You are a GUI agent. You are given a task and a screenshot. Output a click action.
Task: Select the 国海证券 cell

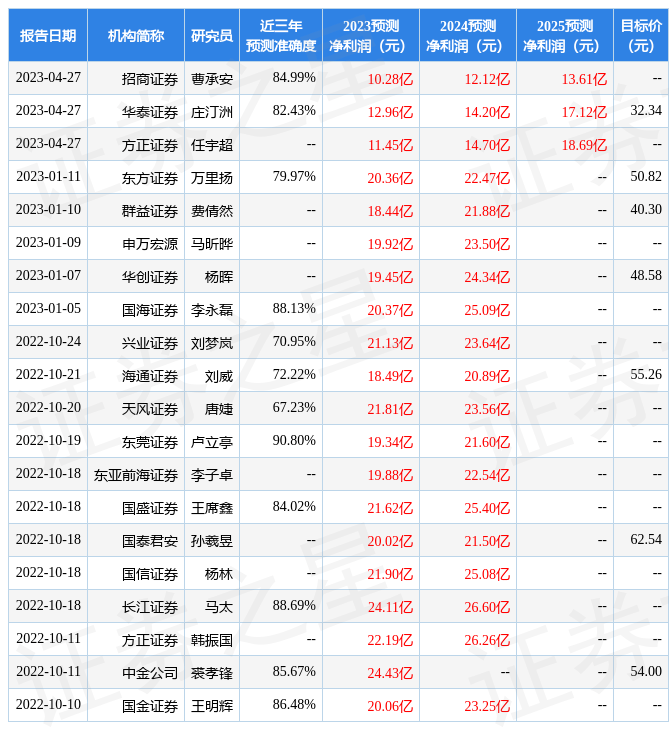150,310
